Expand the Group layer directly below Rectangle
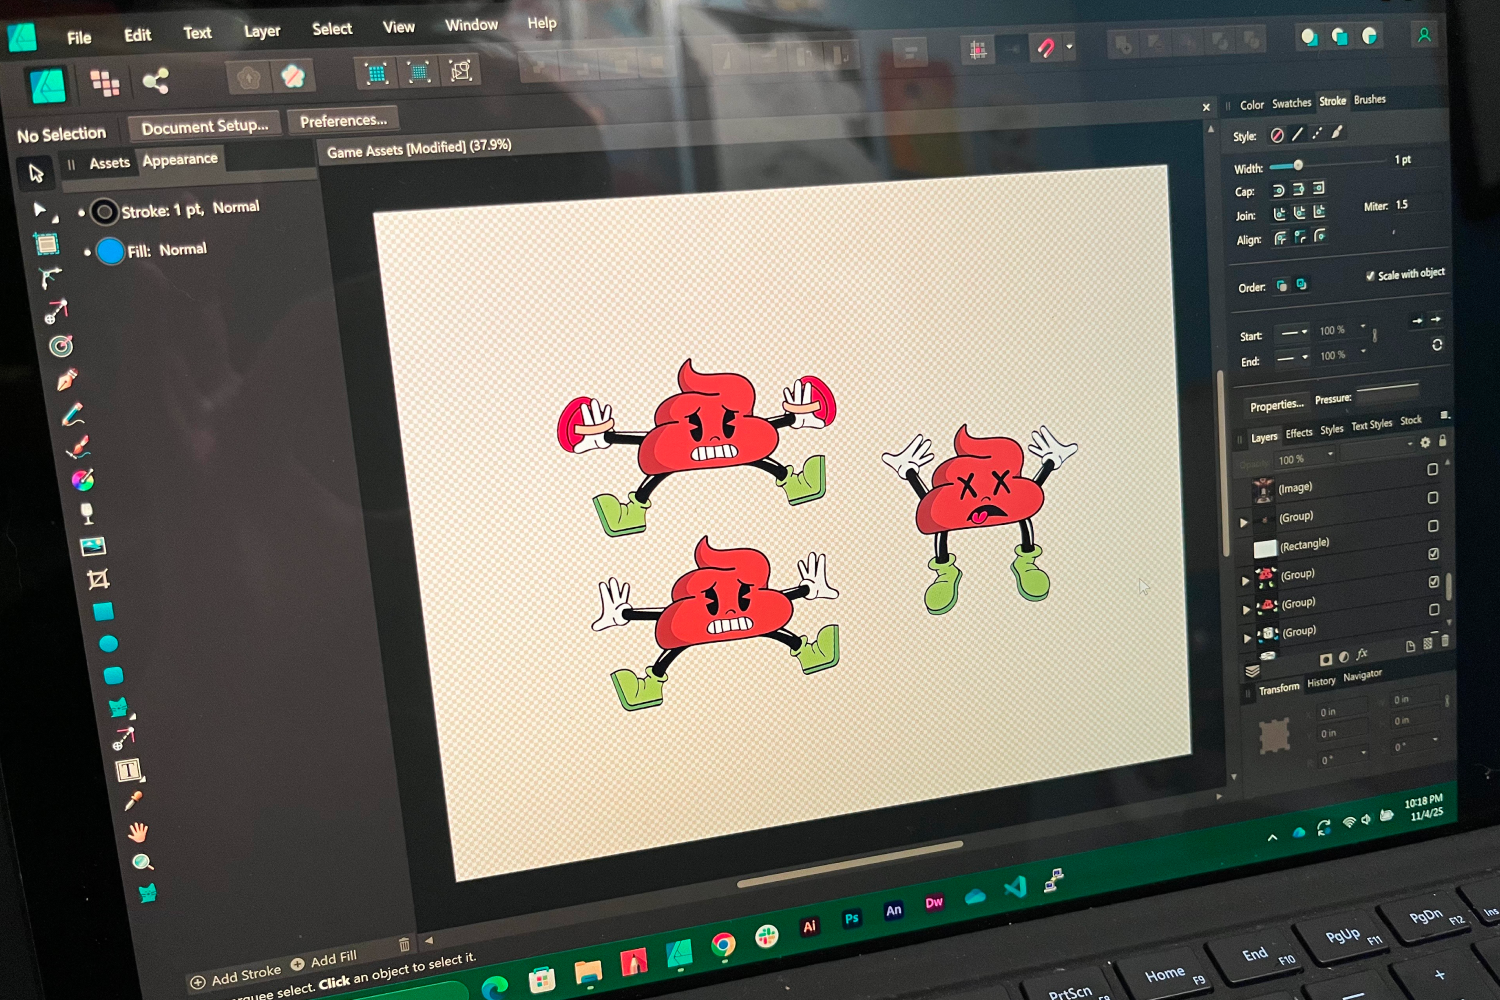The image size is (1500, 1000). (x=1246, y=580)
